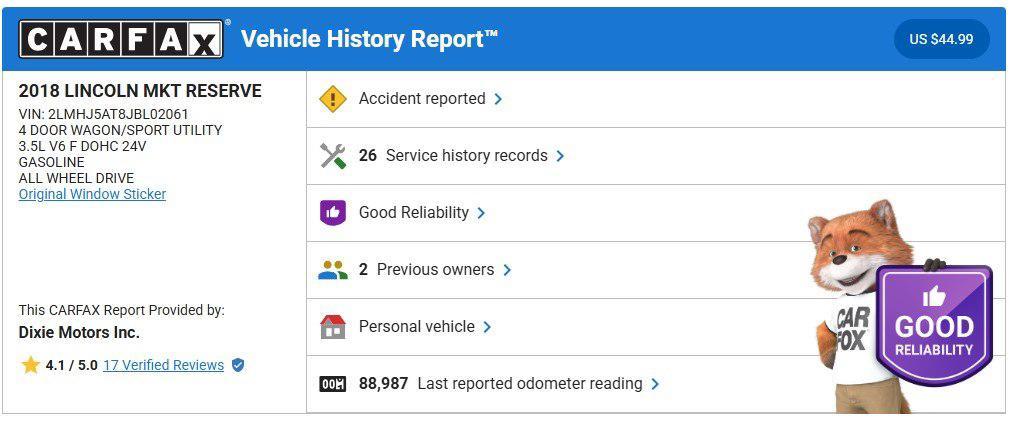Click the house personal vehicle icon
The height and width of the screenshot is (422, 1014).
pyautogui.click(x=332, y=327)
